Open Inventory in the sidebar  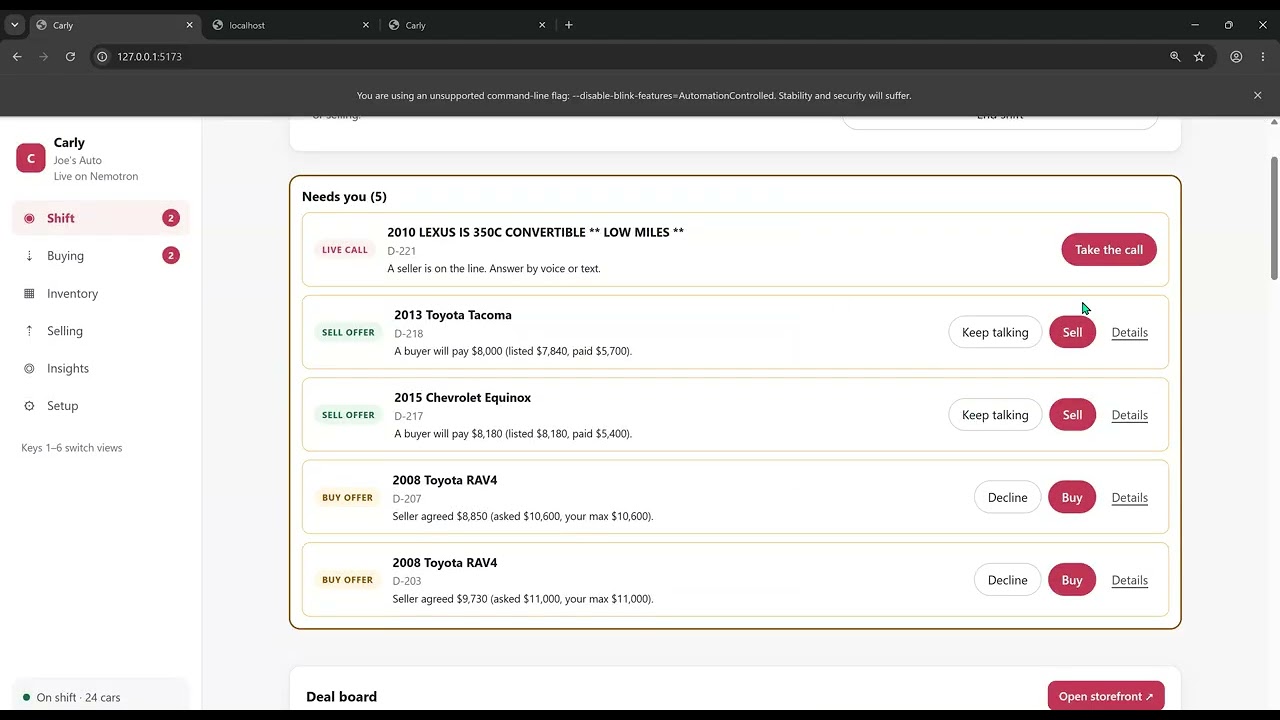tap(100, 293)
